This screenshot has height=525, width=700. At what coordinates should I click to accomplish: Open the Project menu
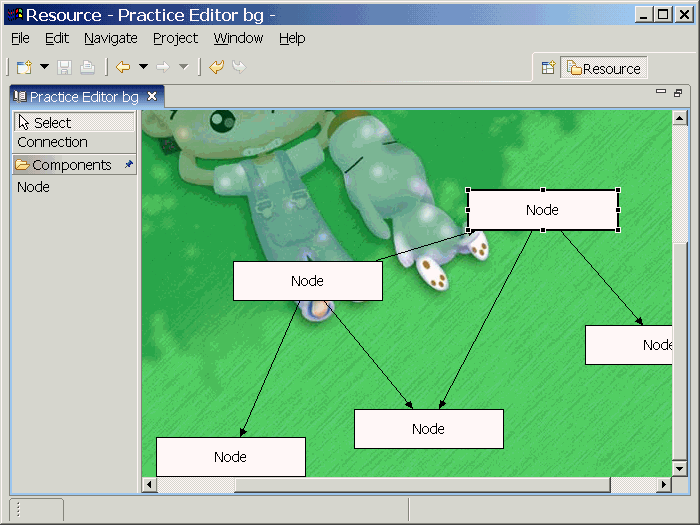coord(175,38)
